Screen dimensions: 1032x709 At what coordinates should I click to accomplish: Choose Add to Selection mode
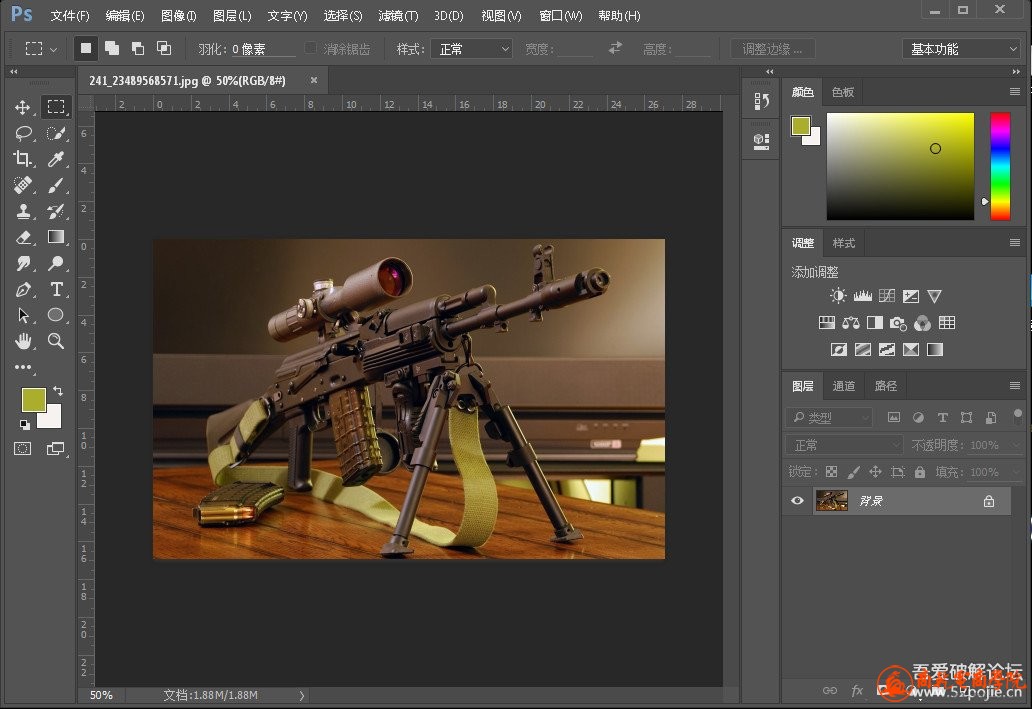[112, 48]
